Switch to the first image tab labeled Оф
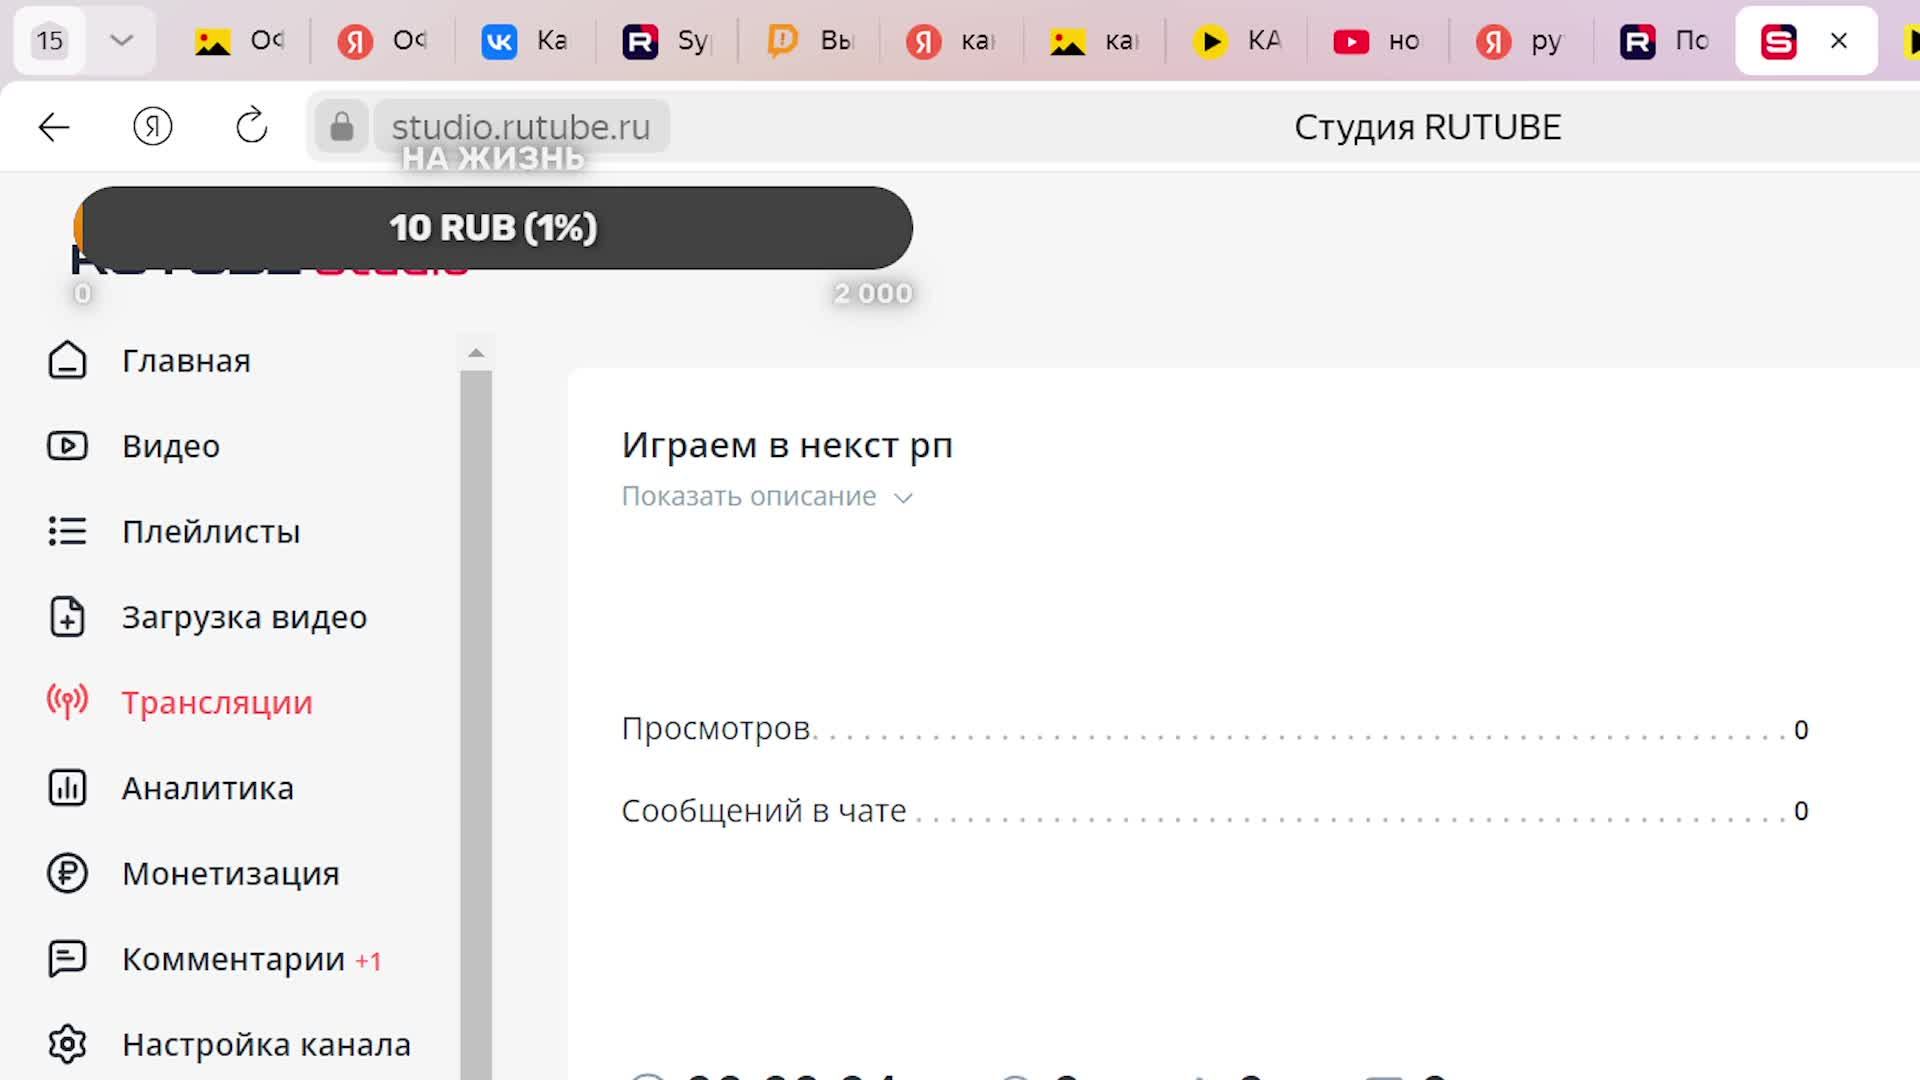Screen dimensions: 1920x1080 click(x=239, y=41)
